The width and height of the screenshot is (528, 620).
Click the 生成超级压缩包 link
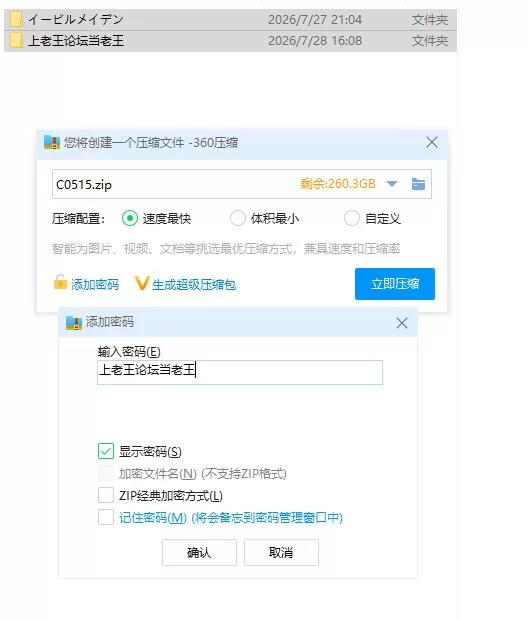[x=194, y=284]
